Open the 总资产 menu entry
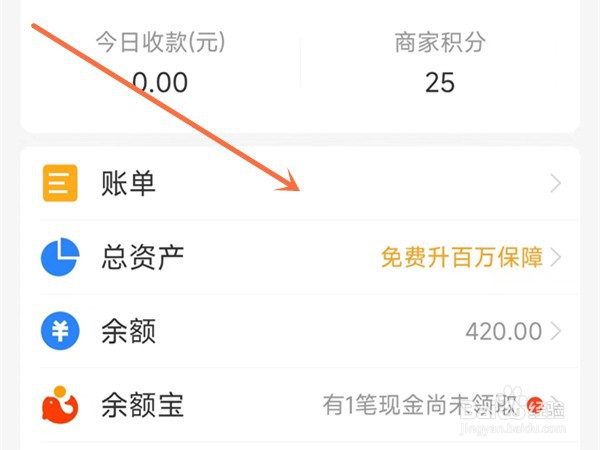This screenshot has height=450, width=600. [300, 257]
